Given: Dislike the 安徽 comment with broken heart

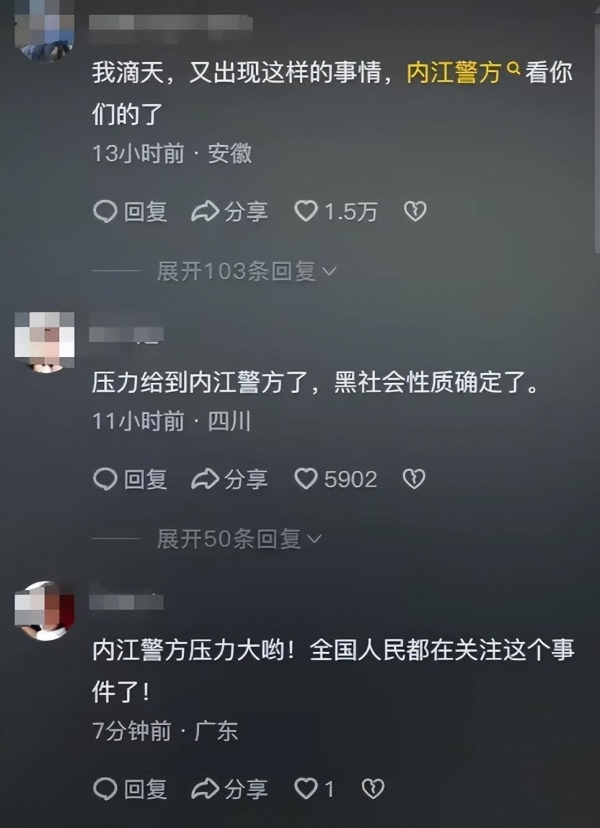Looking at the screenshot, I should click(415, 211).
